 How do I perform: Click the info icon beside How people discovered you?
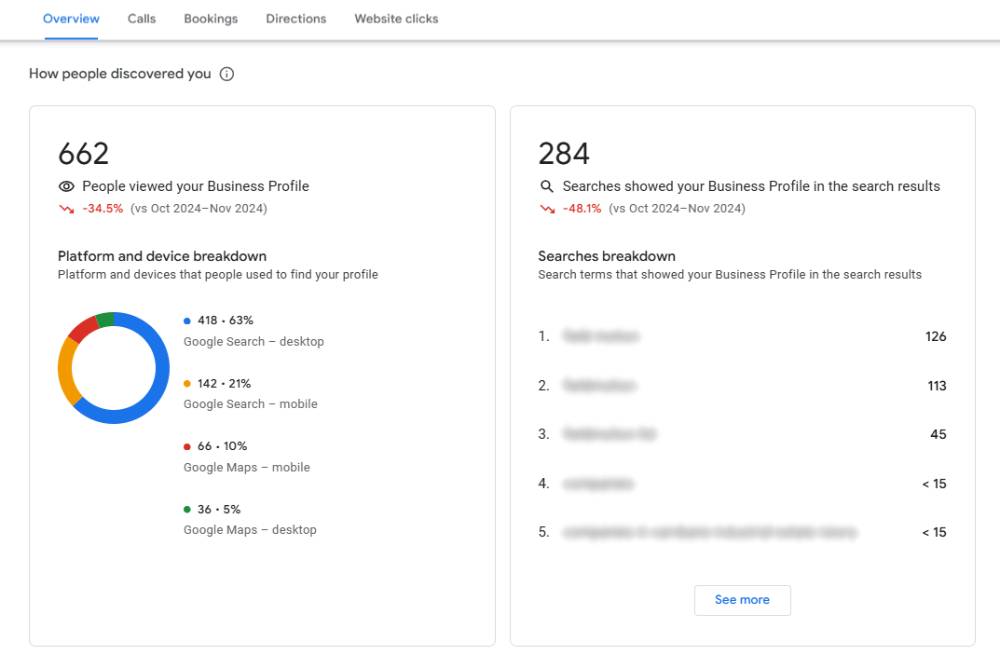point(226,74)
